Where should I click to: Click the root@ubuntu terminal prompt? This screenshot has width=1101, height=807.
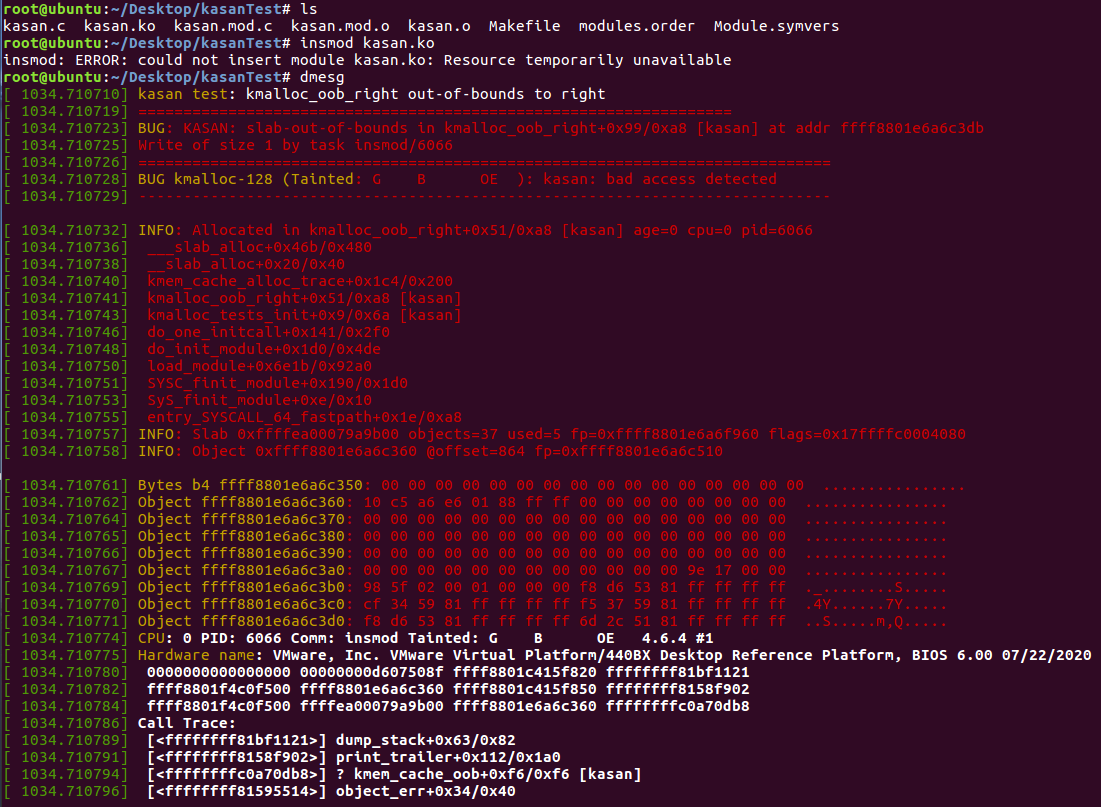tap(60, 9)
